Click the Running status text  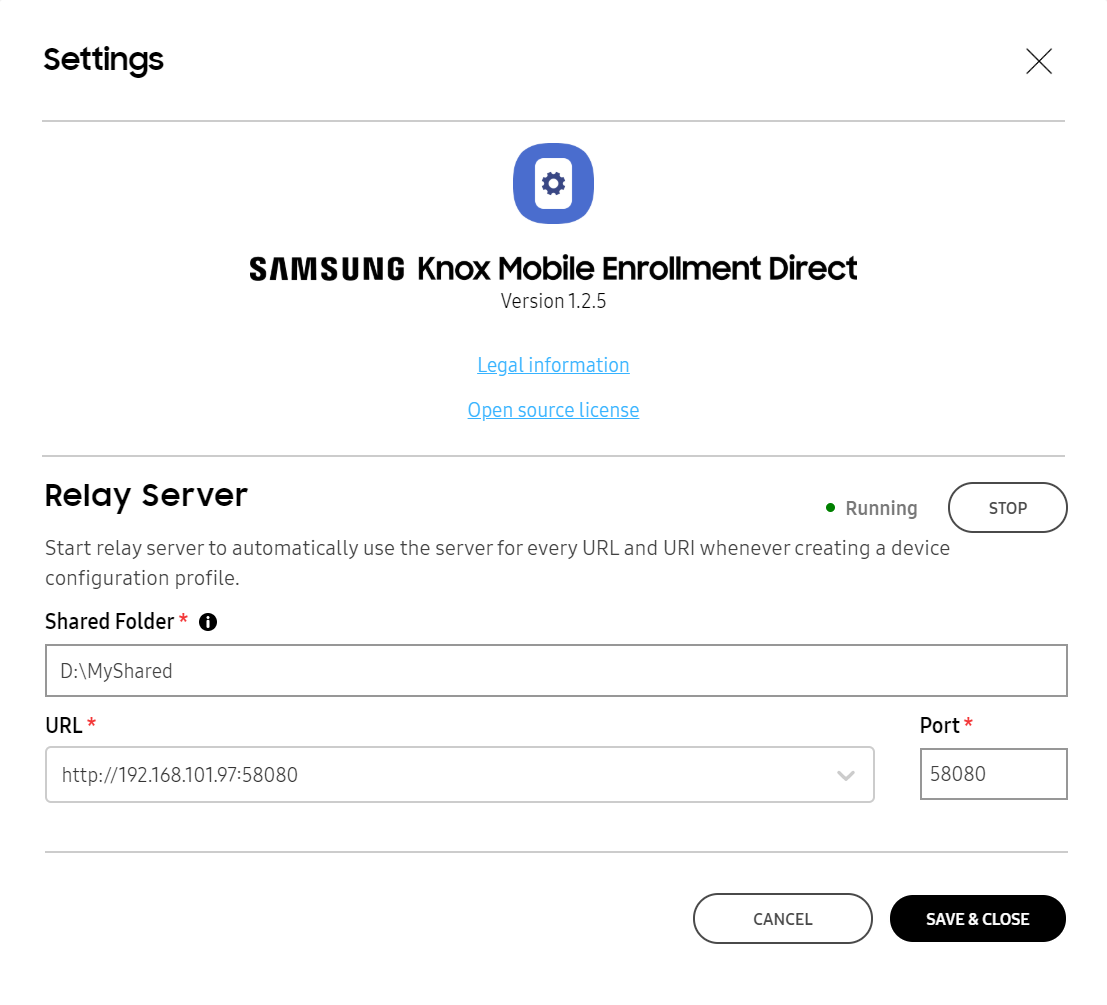[x=881, y=508]
